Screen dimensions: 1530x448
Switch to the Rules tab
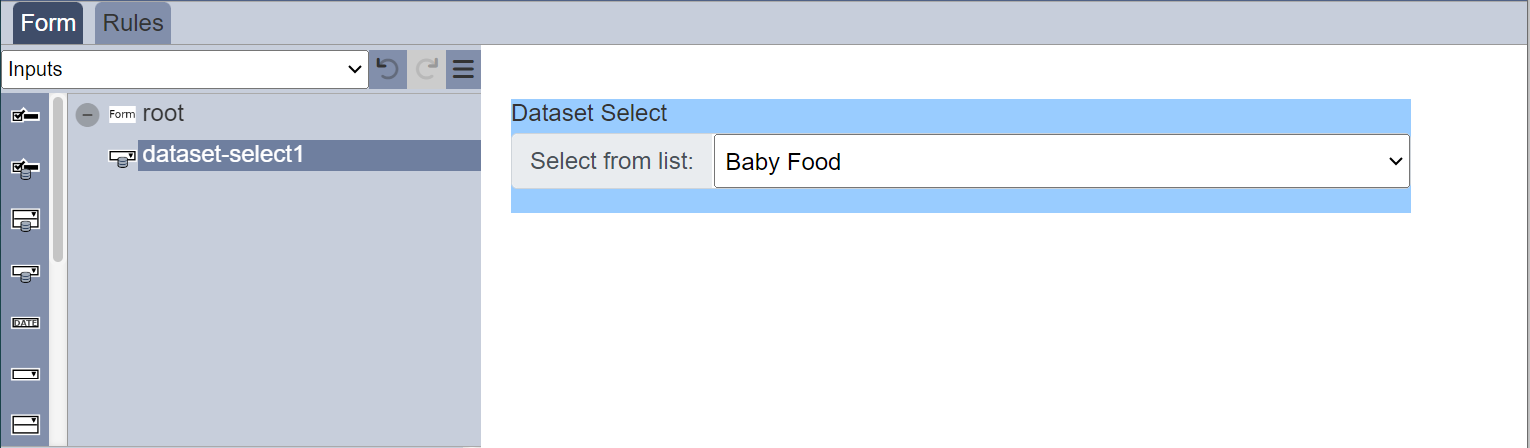[133, 23]
